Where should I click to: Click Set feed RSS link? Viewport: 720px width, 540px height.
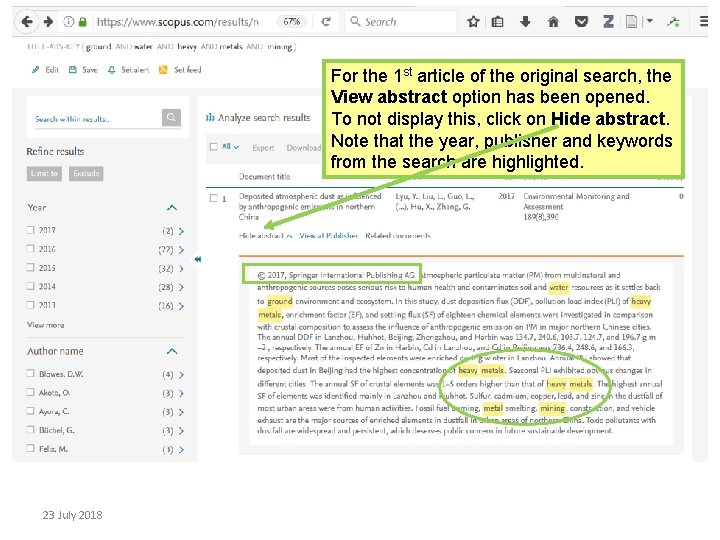(180, 70)
